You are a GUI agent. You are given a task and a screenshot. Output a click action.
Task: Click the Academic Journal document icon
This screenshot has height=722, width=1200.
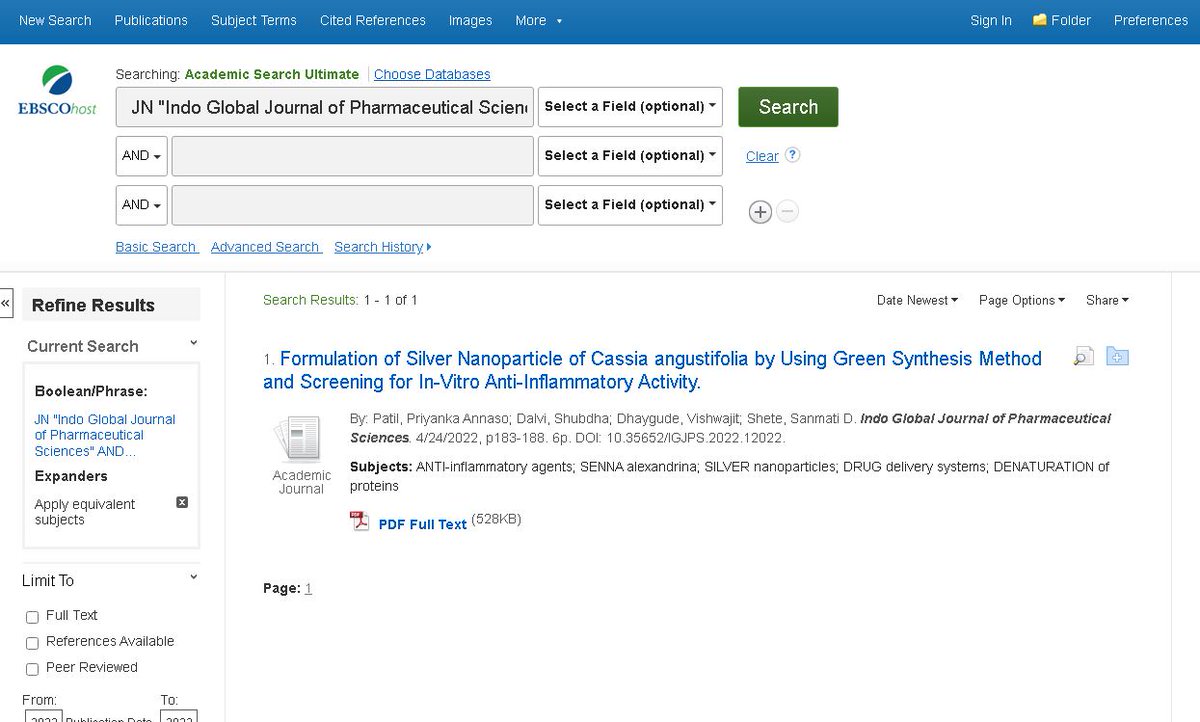(298, 438)
